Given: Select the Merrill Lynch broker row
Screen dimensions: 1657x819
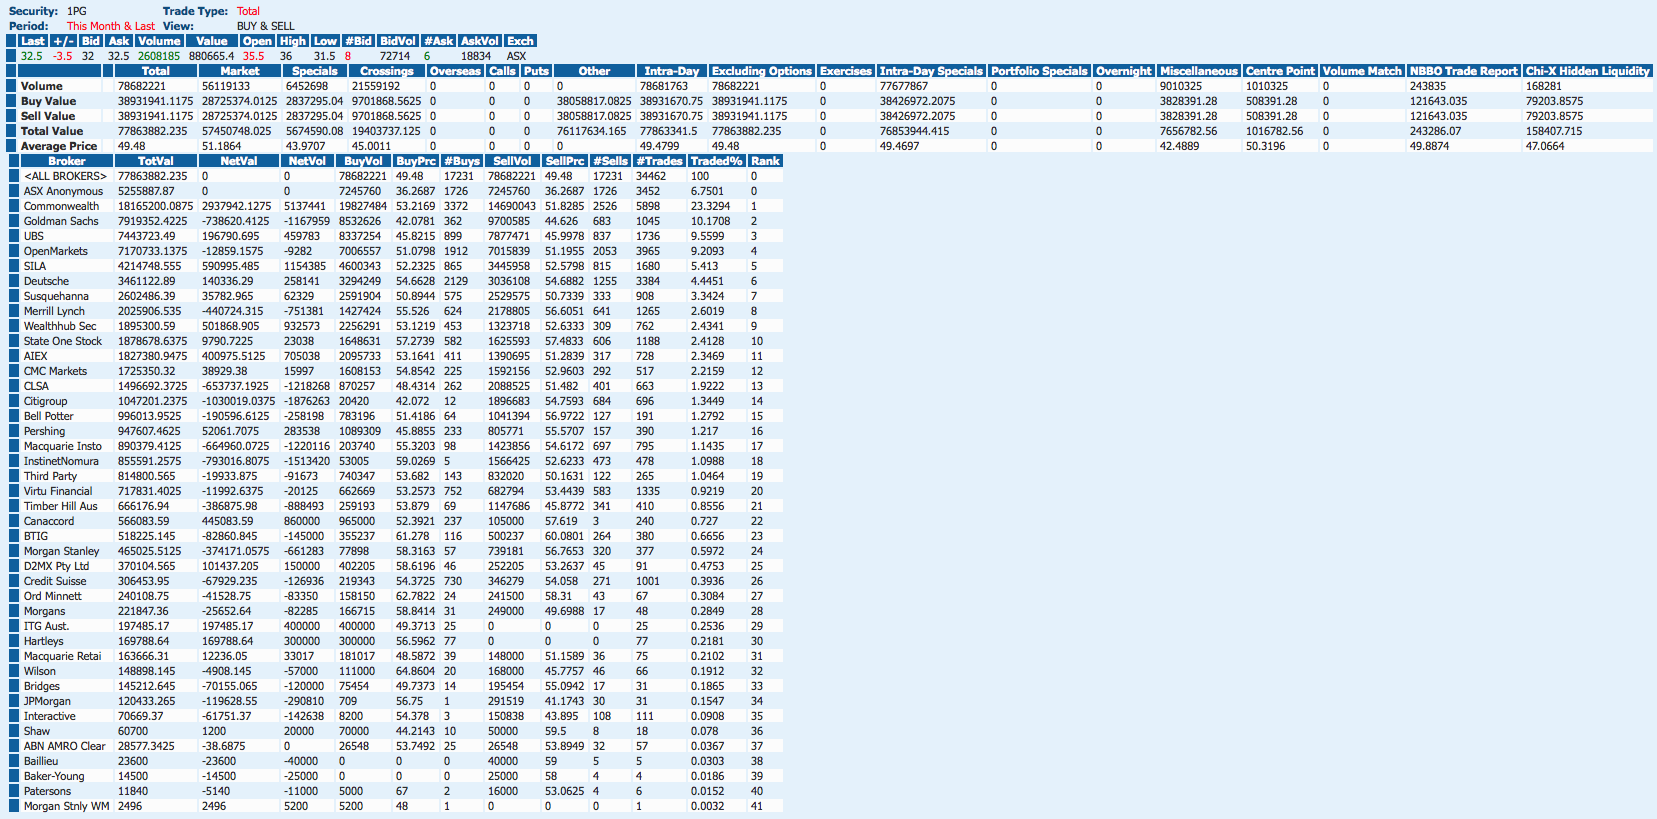Looking at the screenshot, I should (x=395, y=311).
